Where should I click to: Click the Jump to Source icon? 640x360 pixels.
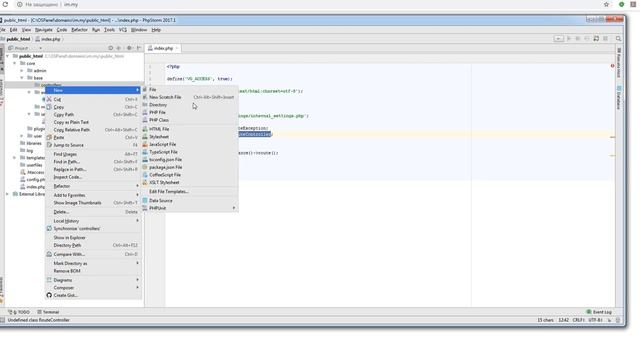49,145
